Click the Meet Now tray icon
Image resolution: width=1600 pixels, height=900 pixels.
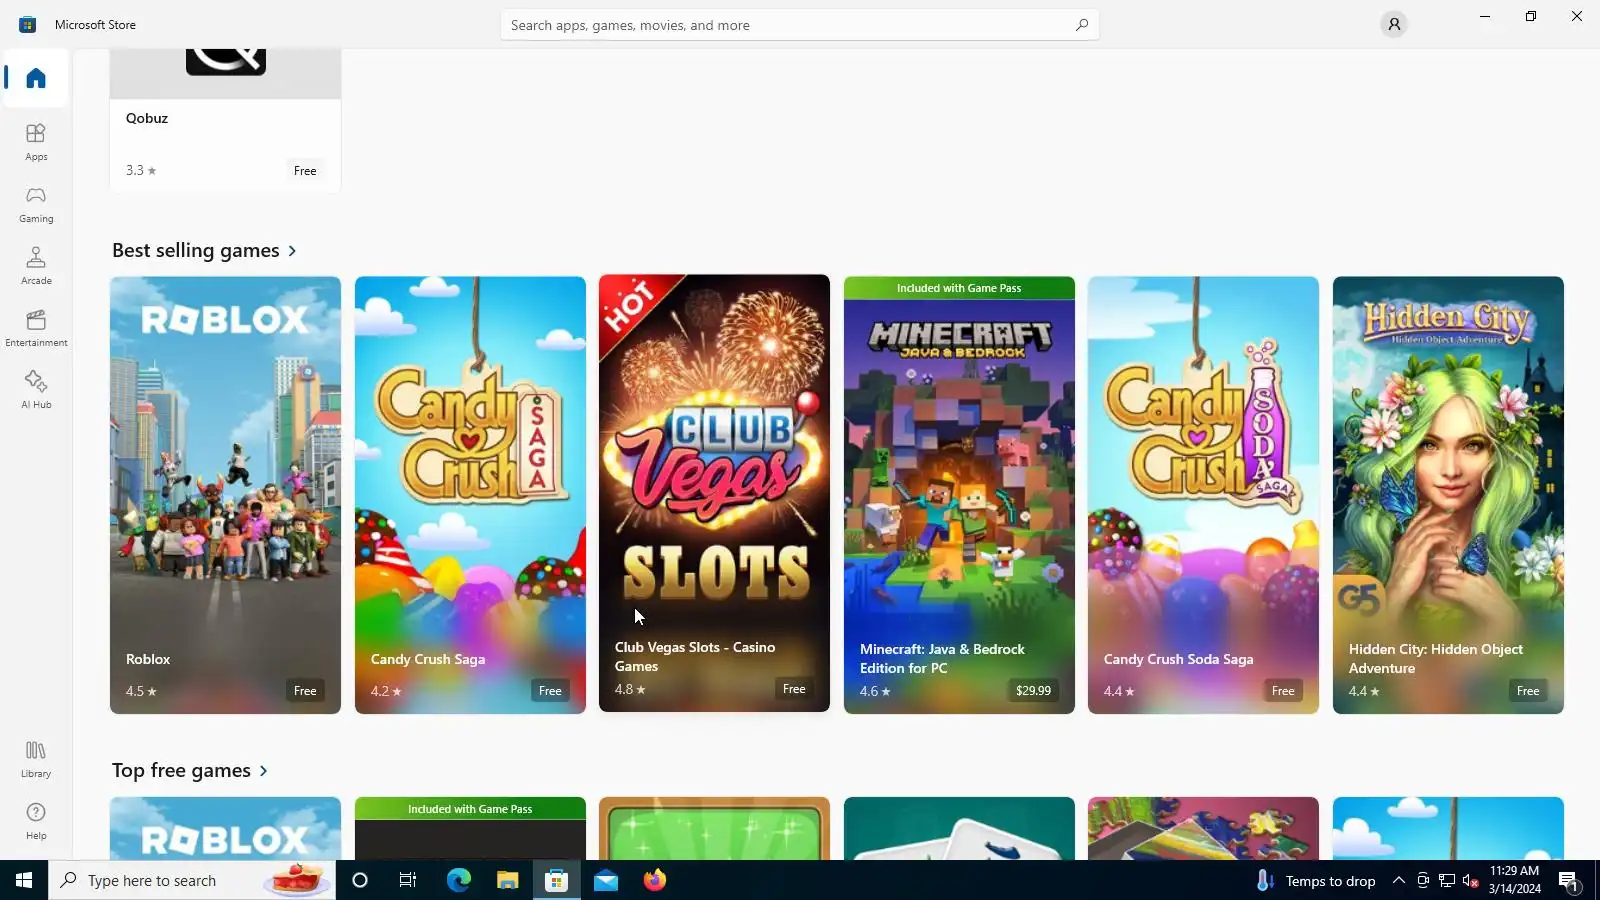1423,880
